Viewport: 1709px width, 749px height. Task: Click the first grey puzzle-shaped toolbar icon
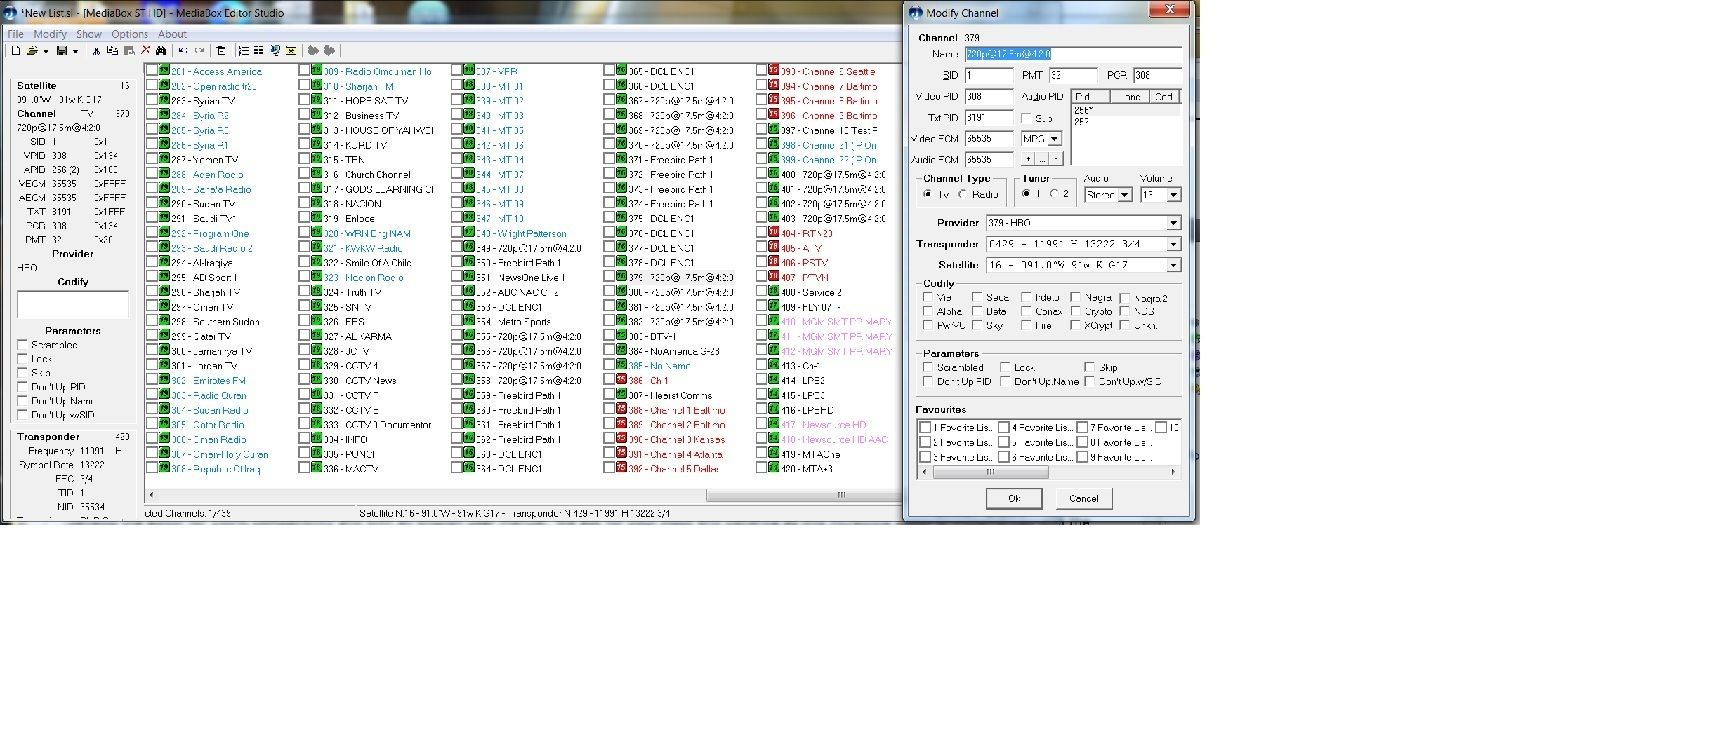pos(313,51)
